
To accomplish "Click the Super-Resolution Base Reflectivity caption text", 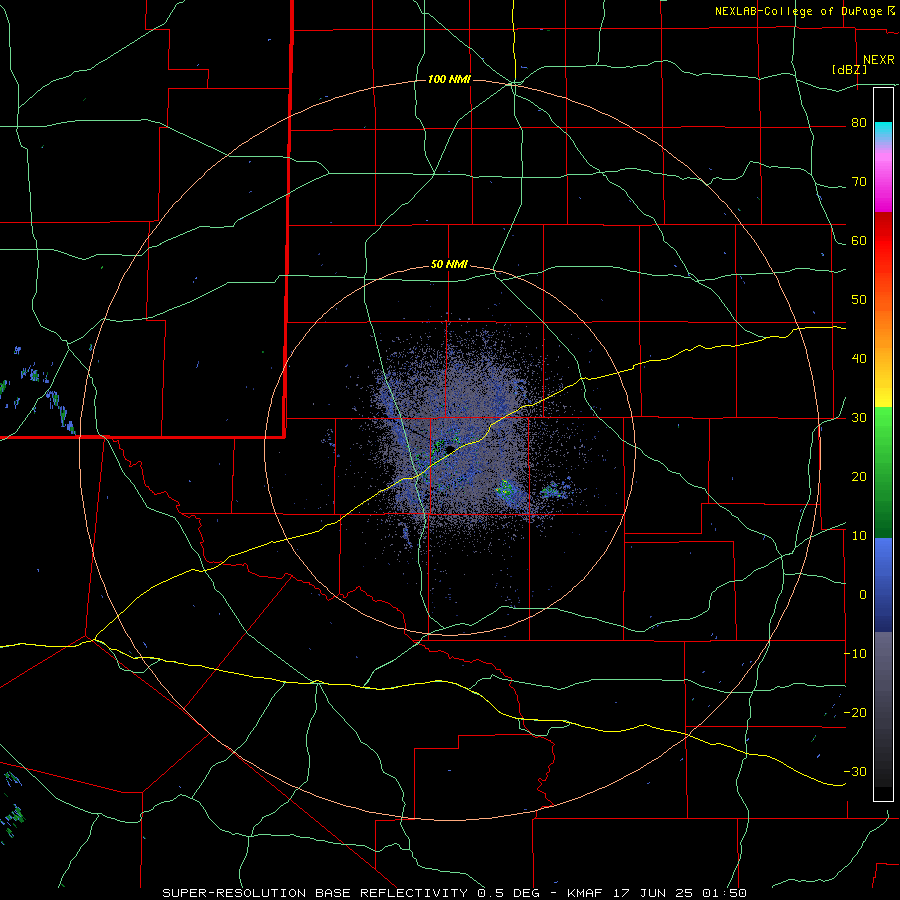I will click(314, 893).
